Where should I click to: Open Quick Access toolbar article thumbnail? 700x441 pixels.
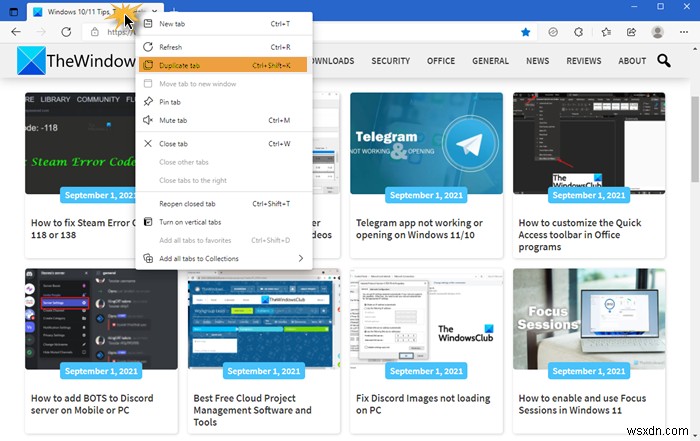click(589, 143)
